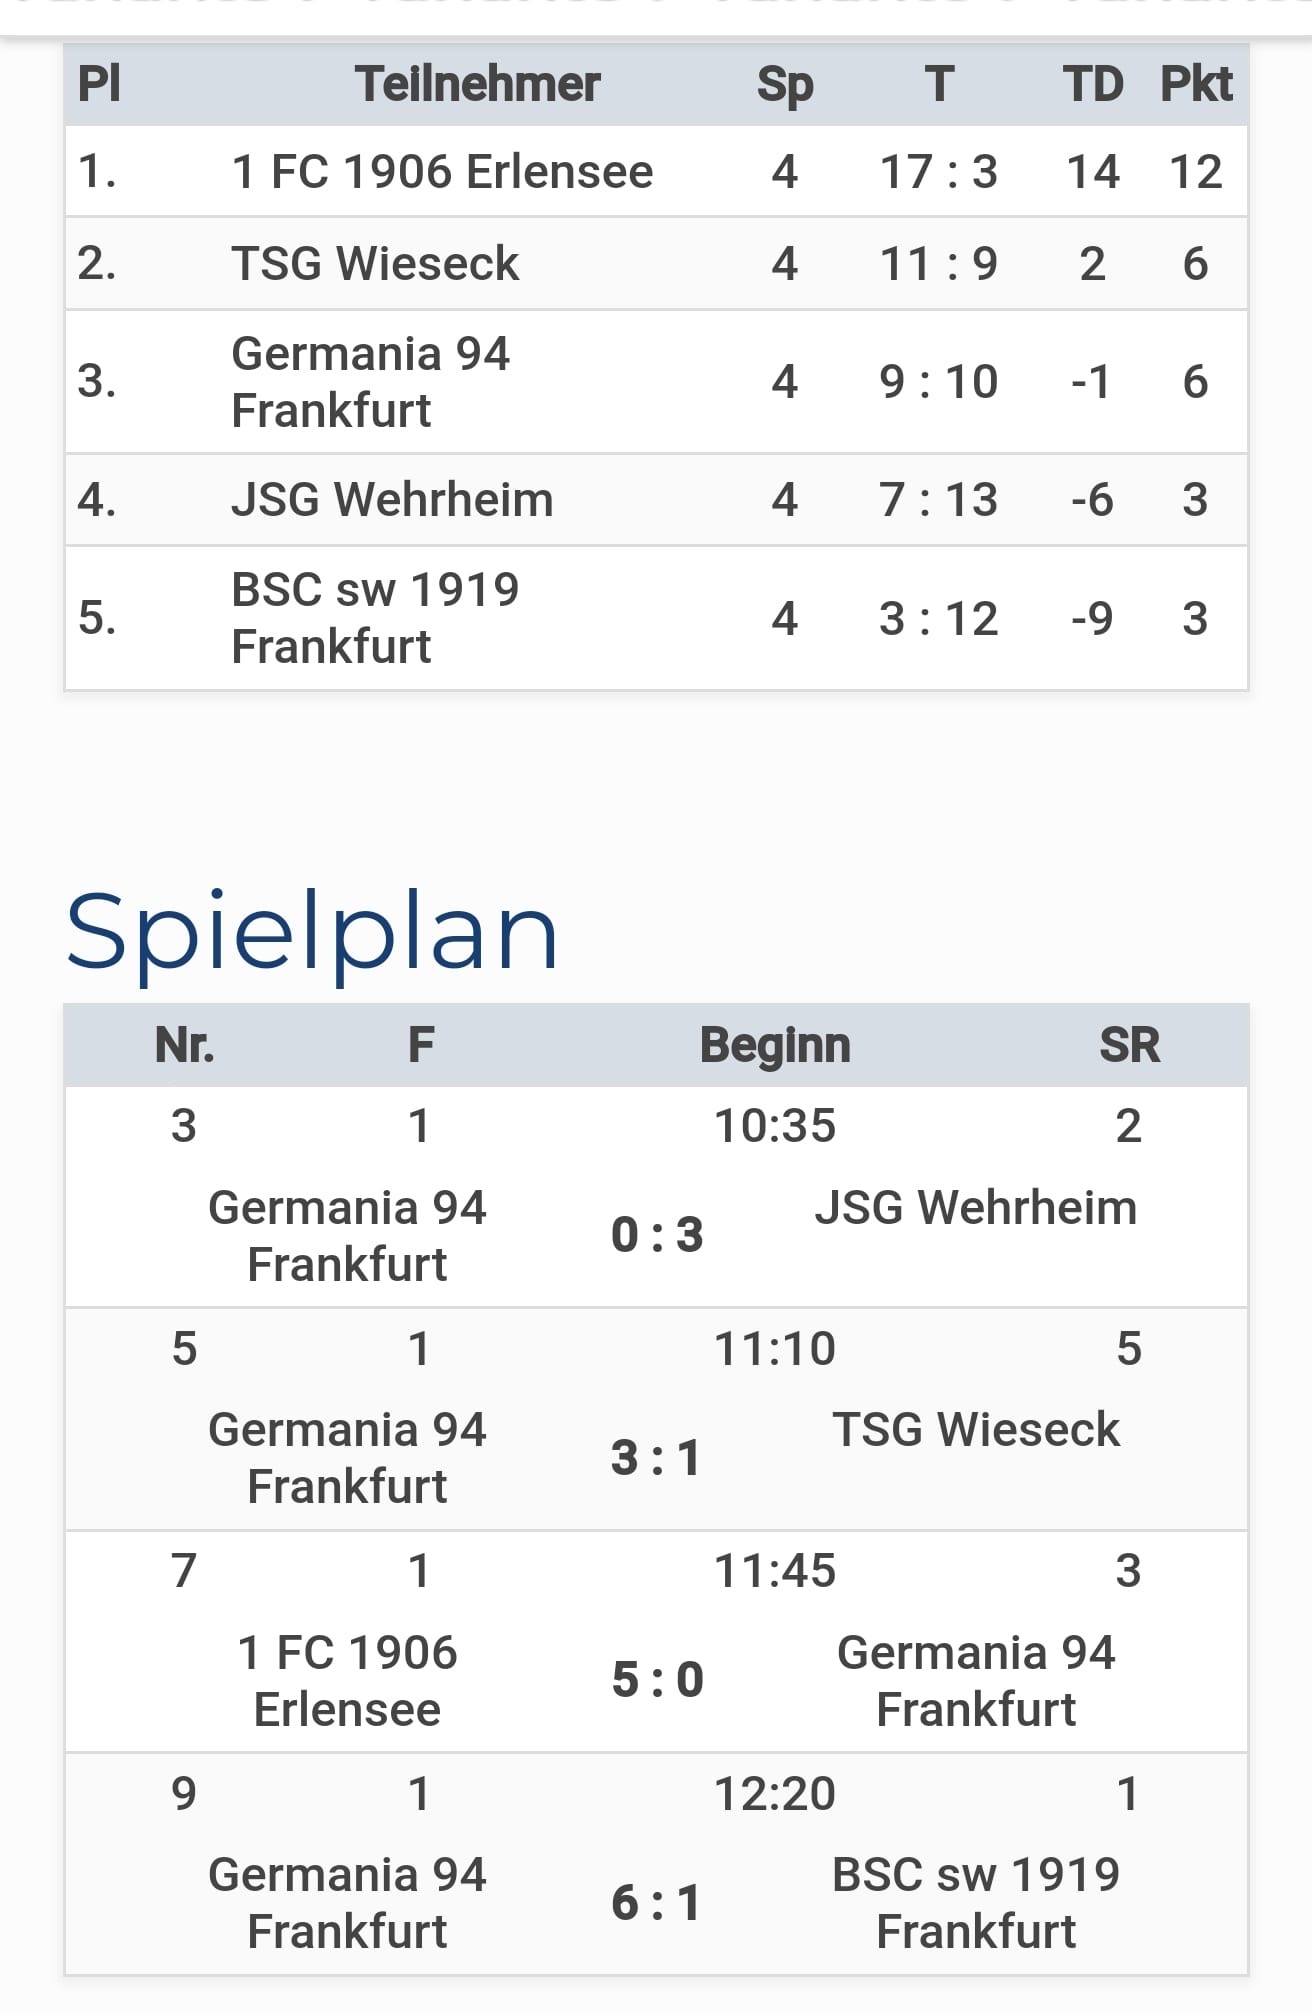Select 1 FC 1906 Erlensee in 11:45 match

[347, 1681]
